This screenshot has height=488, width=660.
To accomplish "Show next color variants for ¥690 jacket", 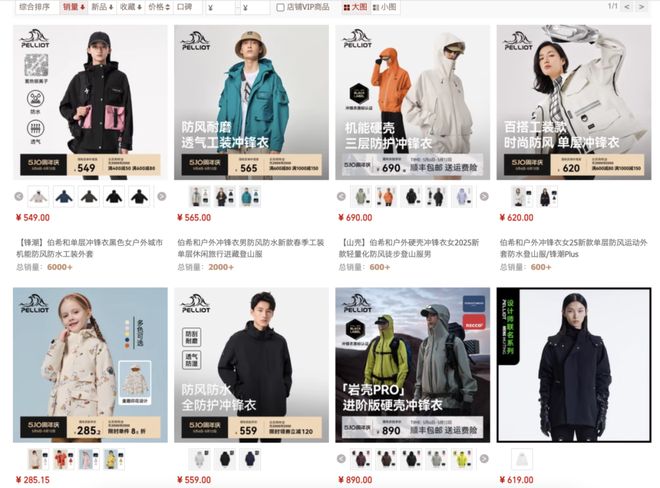I will point(484,196).
